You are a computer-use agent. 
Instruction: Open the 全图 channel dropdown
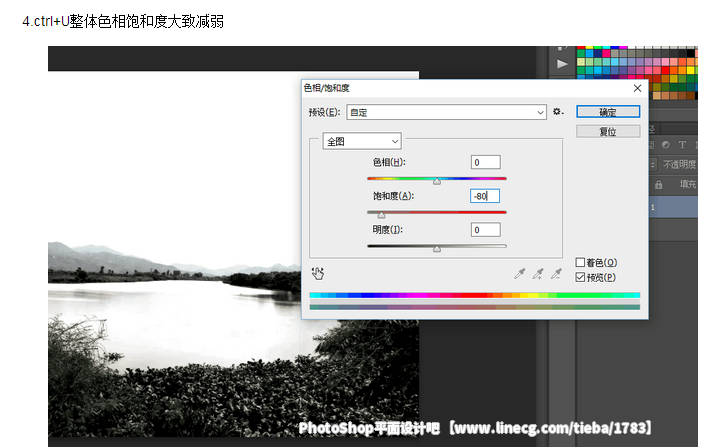point(362,142)
